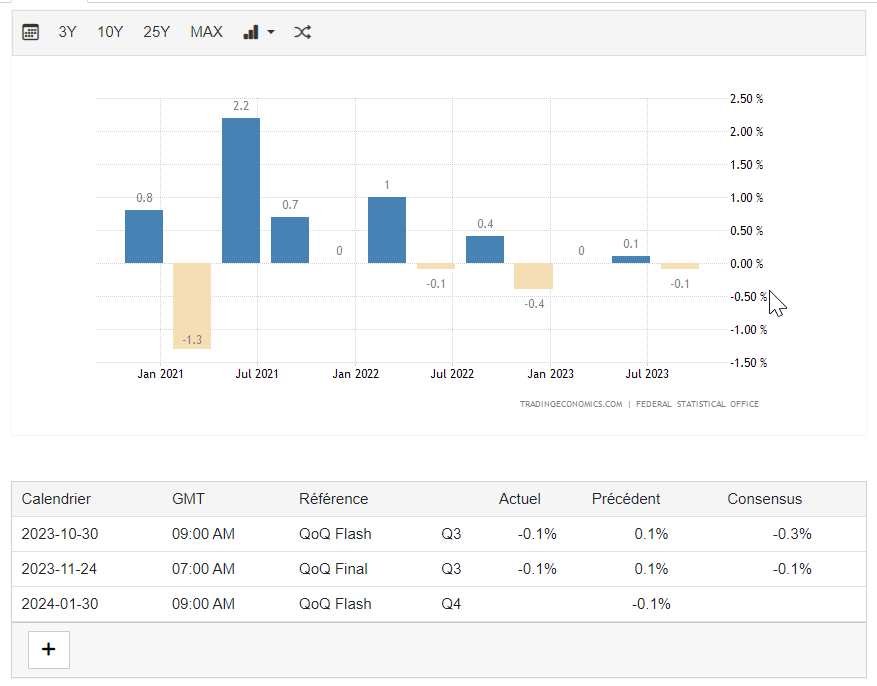Viewport: 877px width, 686px height.
Task: Click the 0.8 bar in chart
Action: coord(144,236)
